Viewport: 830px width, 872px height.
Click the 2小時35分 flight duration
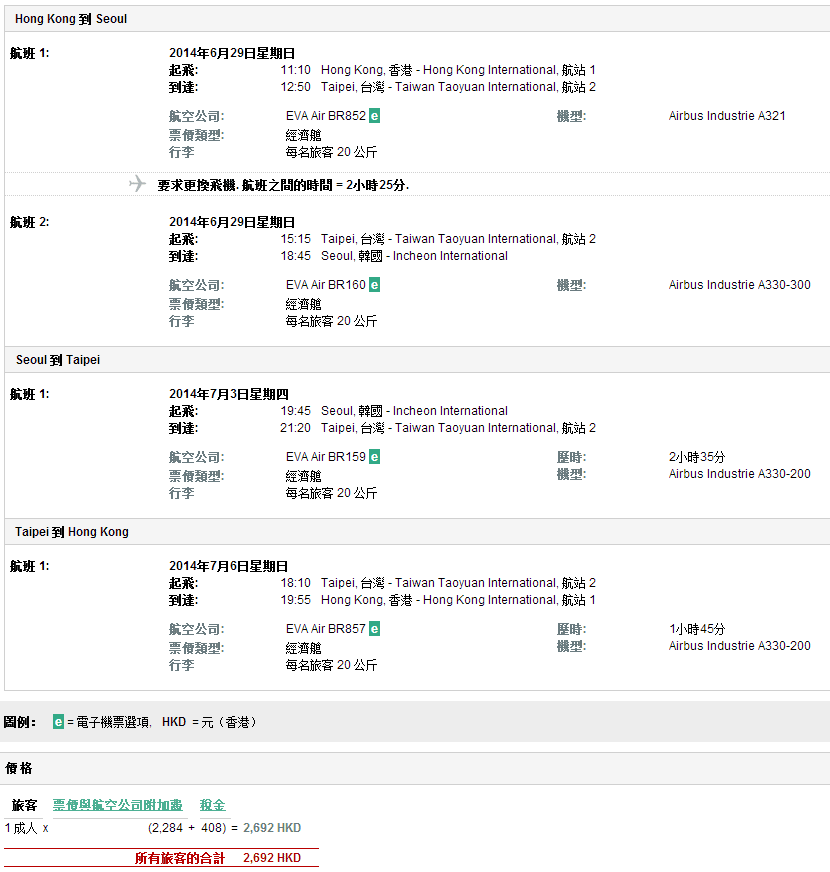click(x=697, y=457)
